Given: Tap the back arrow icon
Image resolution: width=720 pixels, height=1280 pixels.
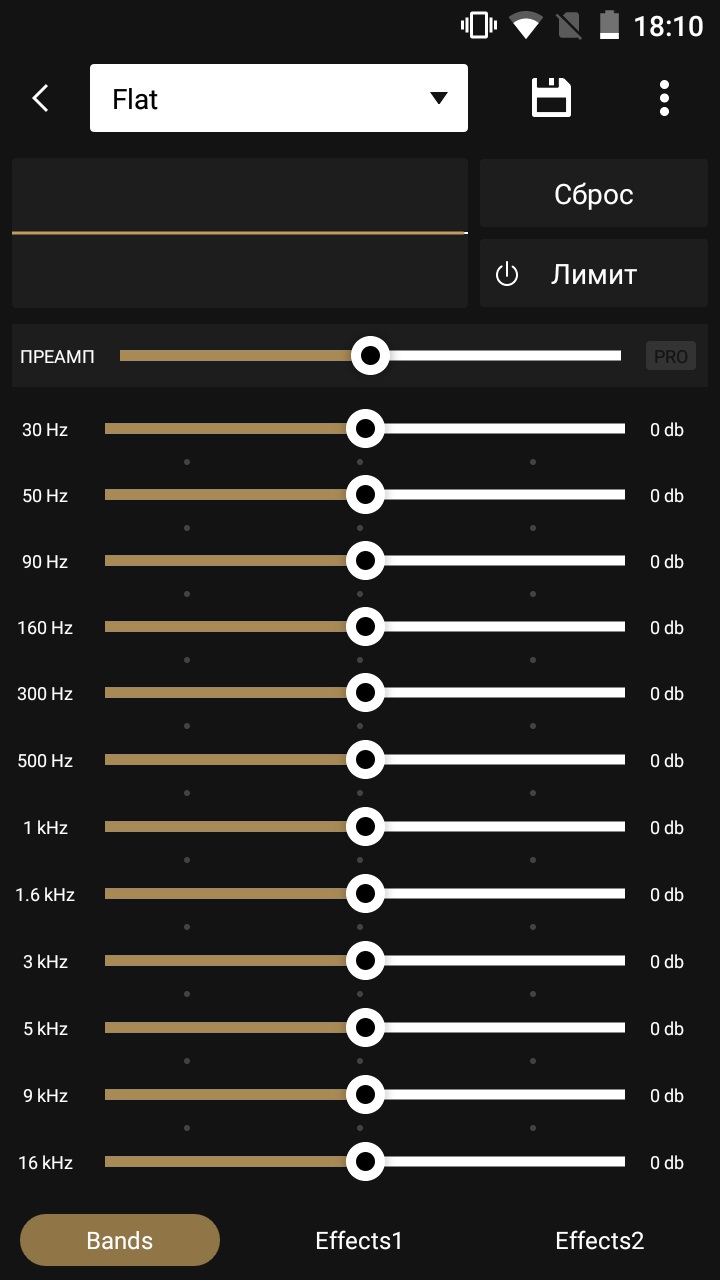Looking at the screenshot, I should 40,98.
